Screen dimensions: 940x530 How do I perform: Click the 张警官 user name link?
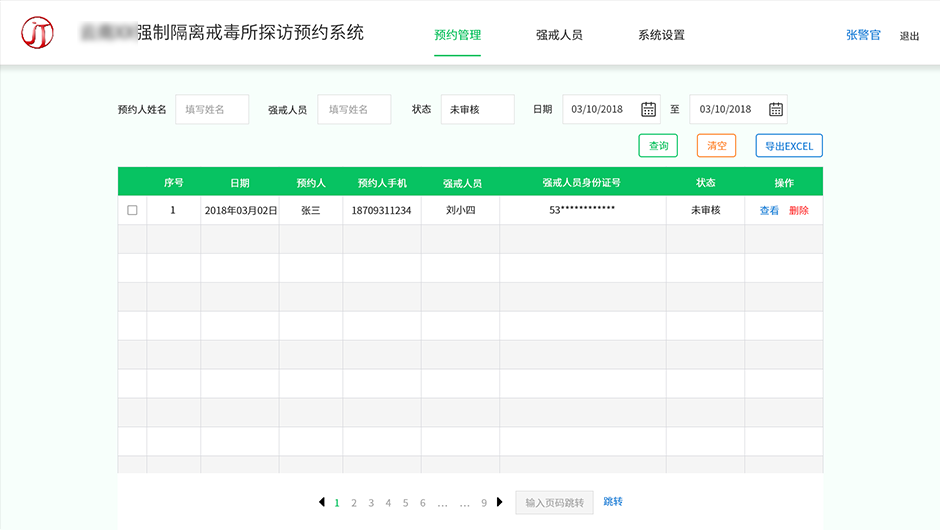[x=863, y=35]
